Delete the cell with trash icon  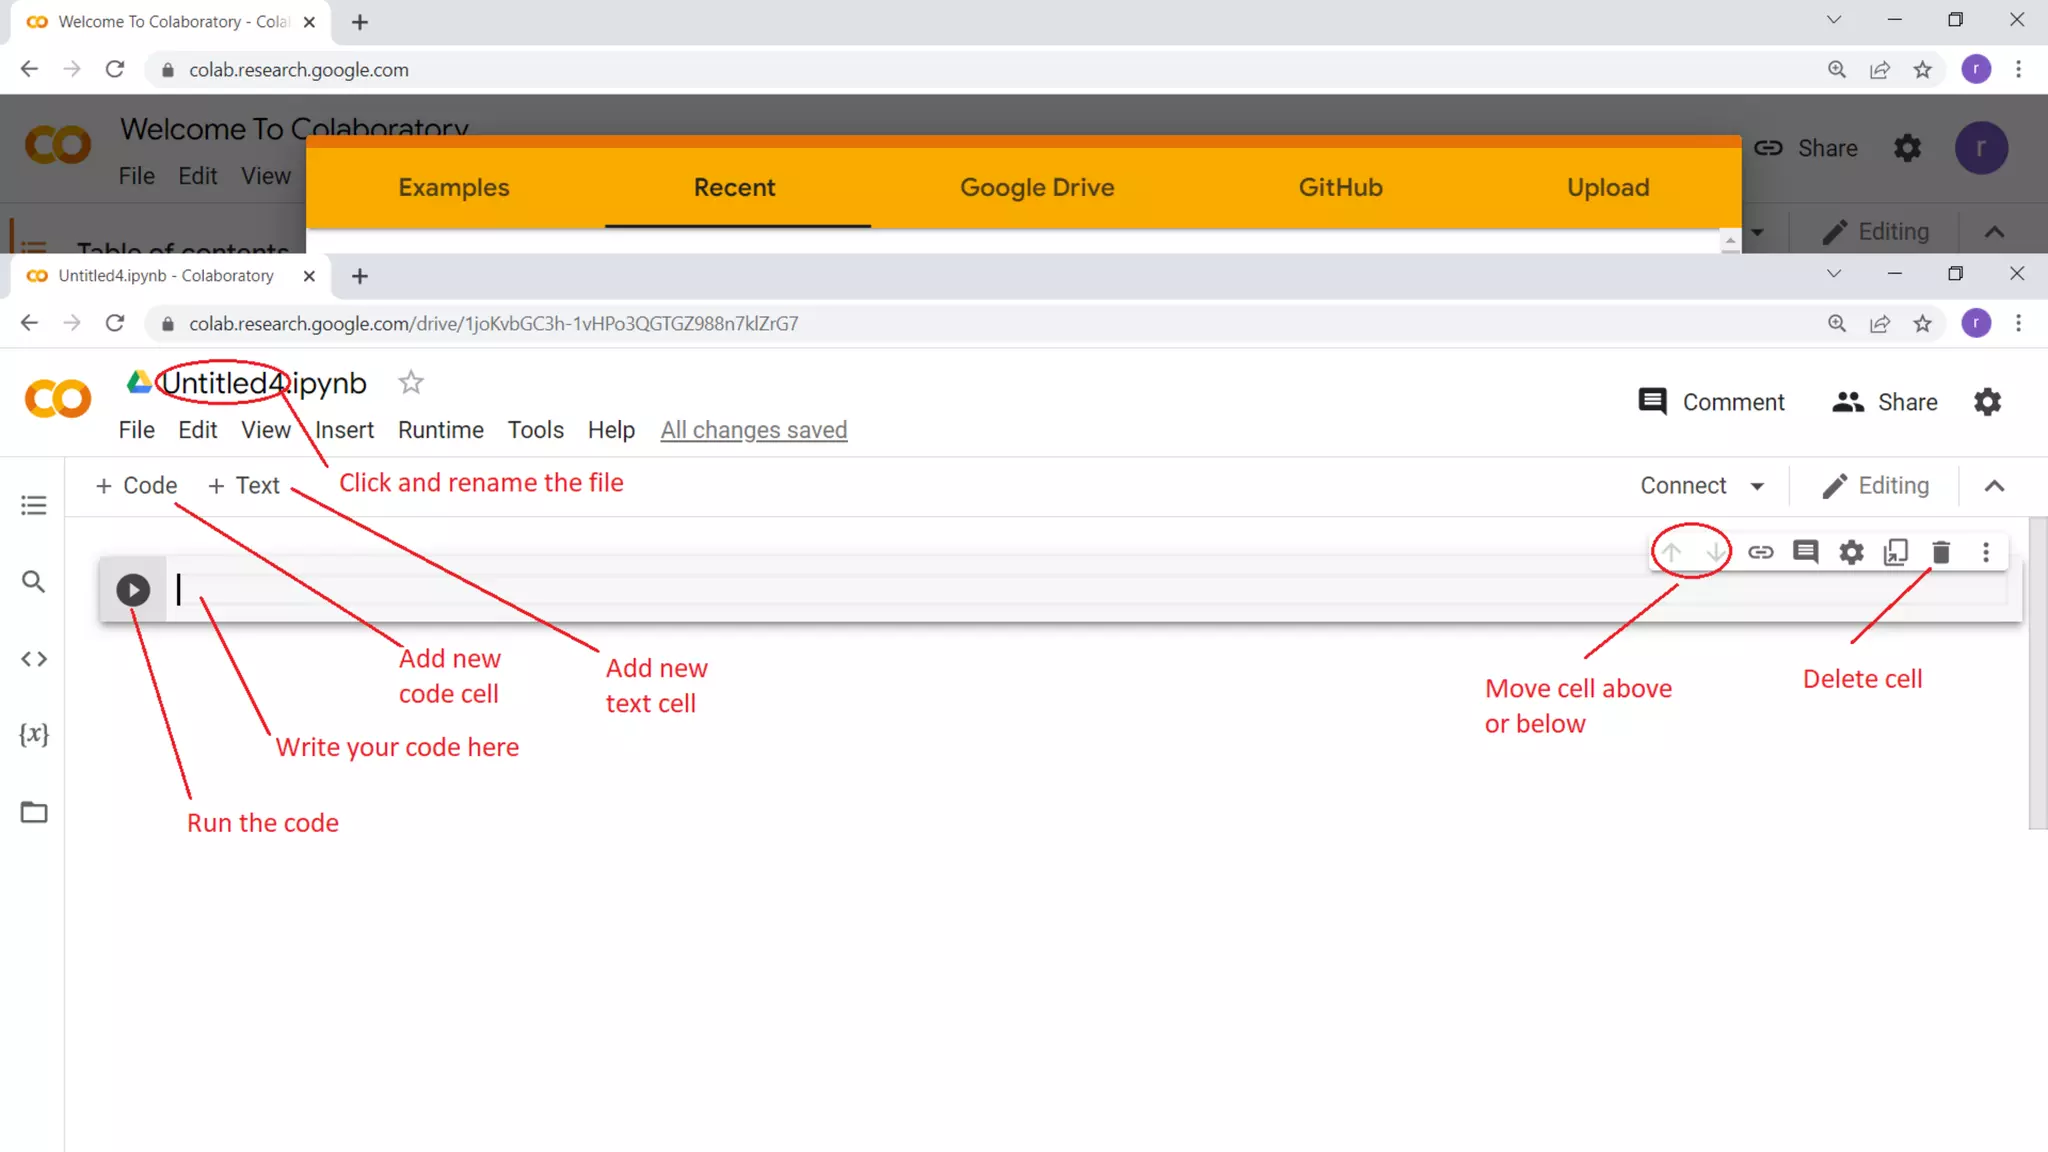pos(1941,552)
